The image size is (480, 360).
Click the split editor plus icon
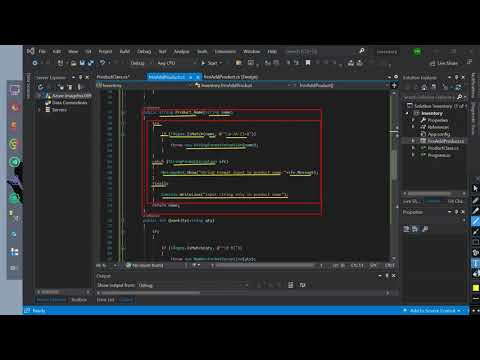coord(394,86)
